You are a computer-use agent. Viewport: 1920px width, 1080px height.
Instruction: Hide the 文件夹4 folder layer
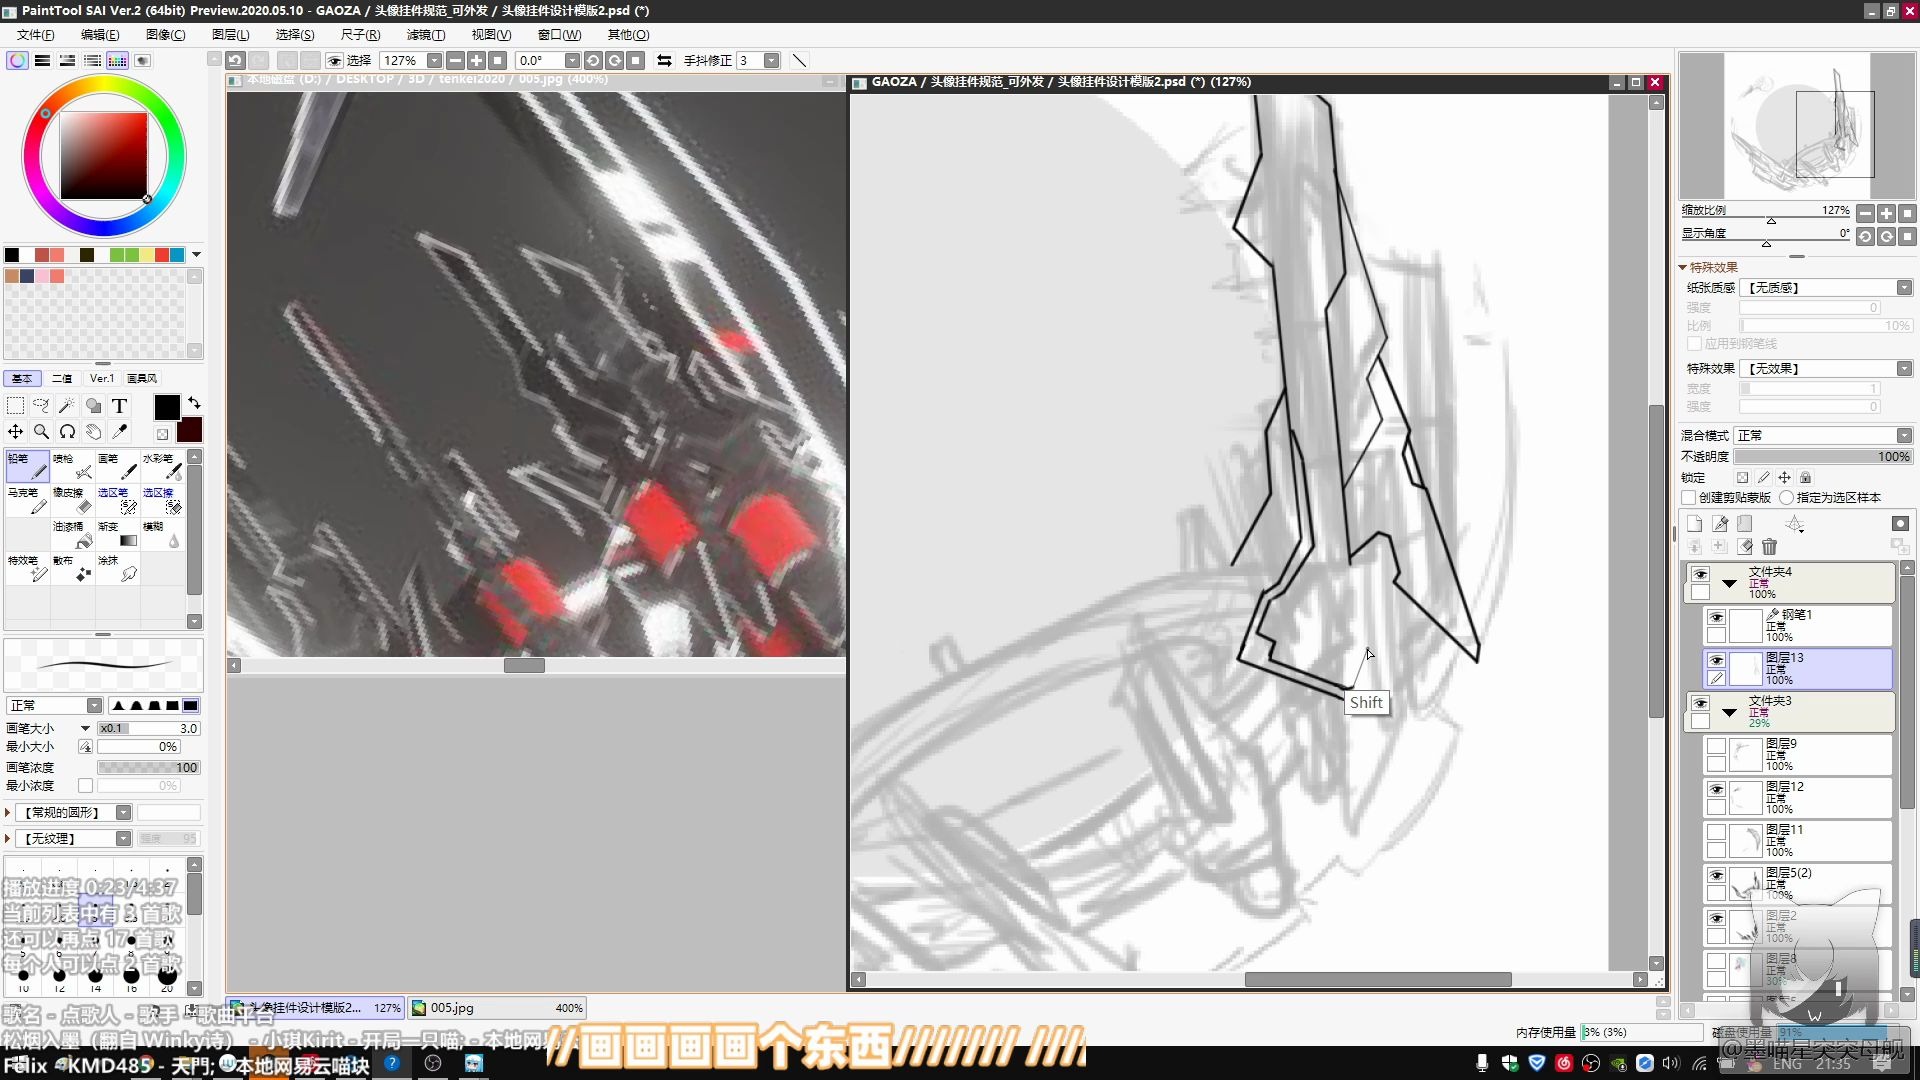coord(1700,574)
